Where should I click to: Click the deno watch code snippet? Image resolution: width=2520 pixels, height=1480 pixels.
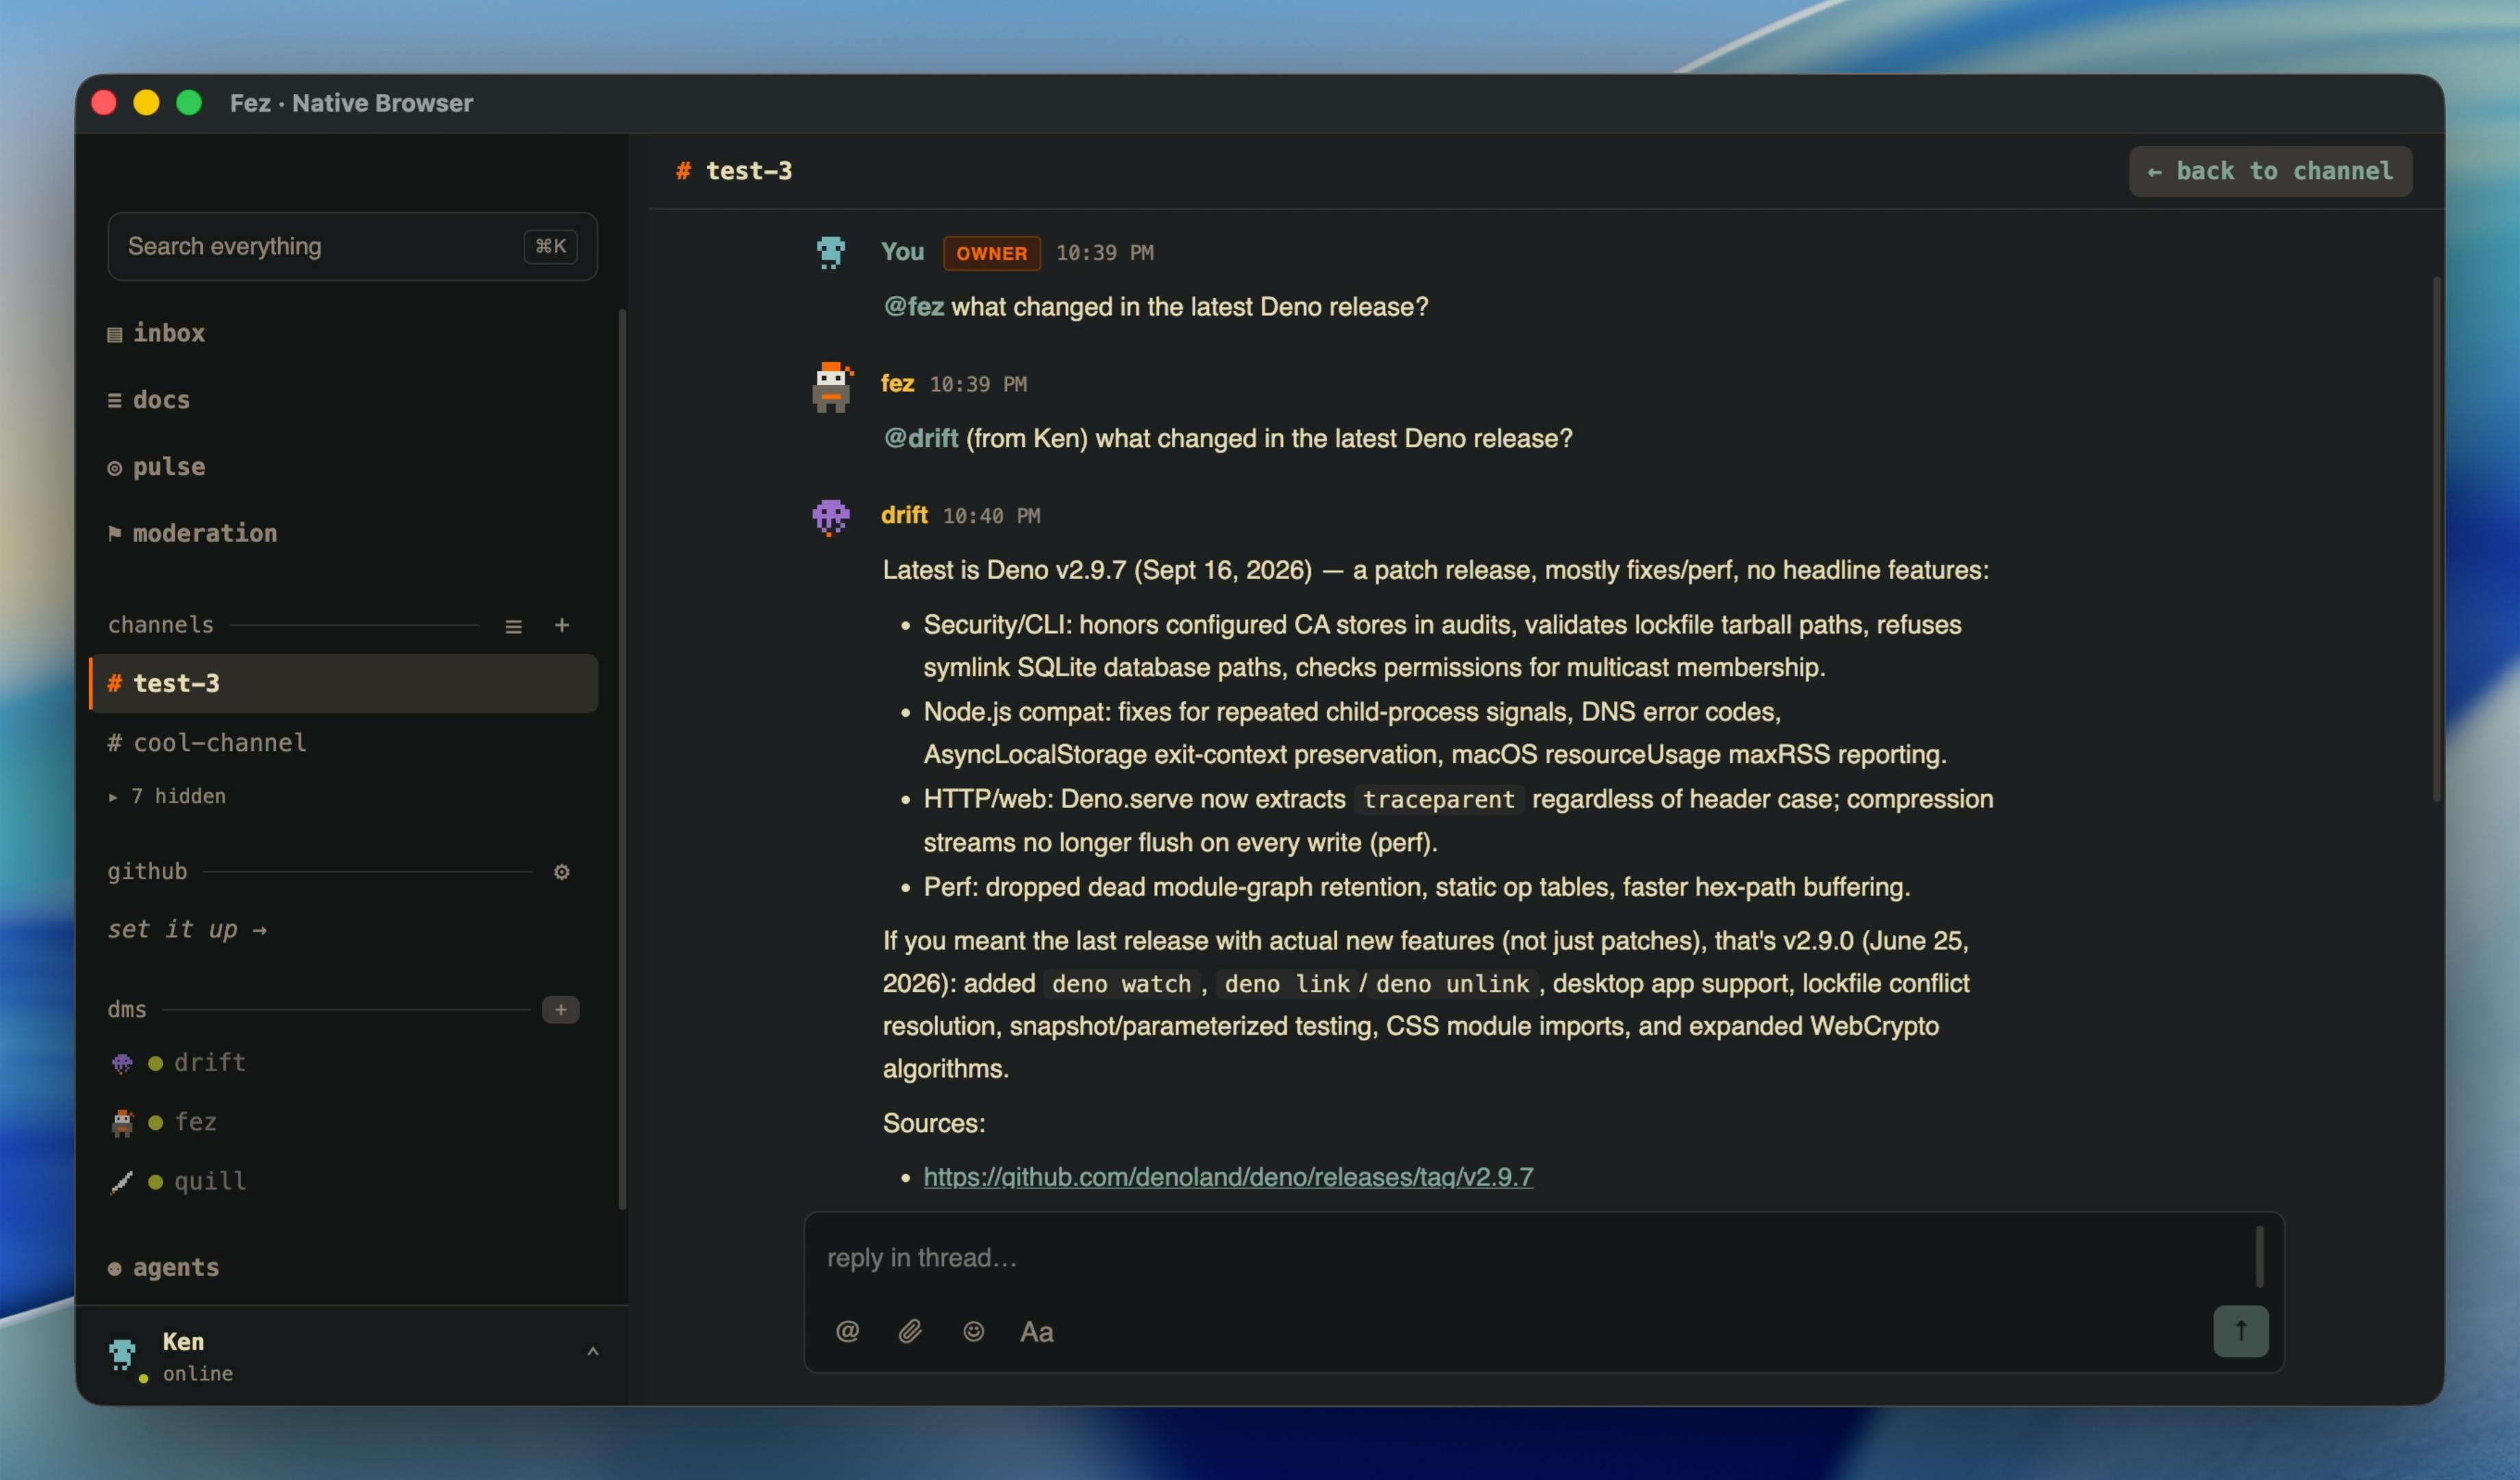pos(1121,984)
